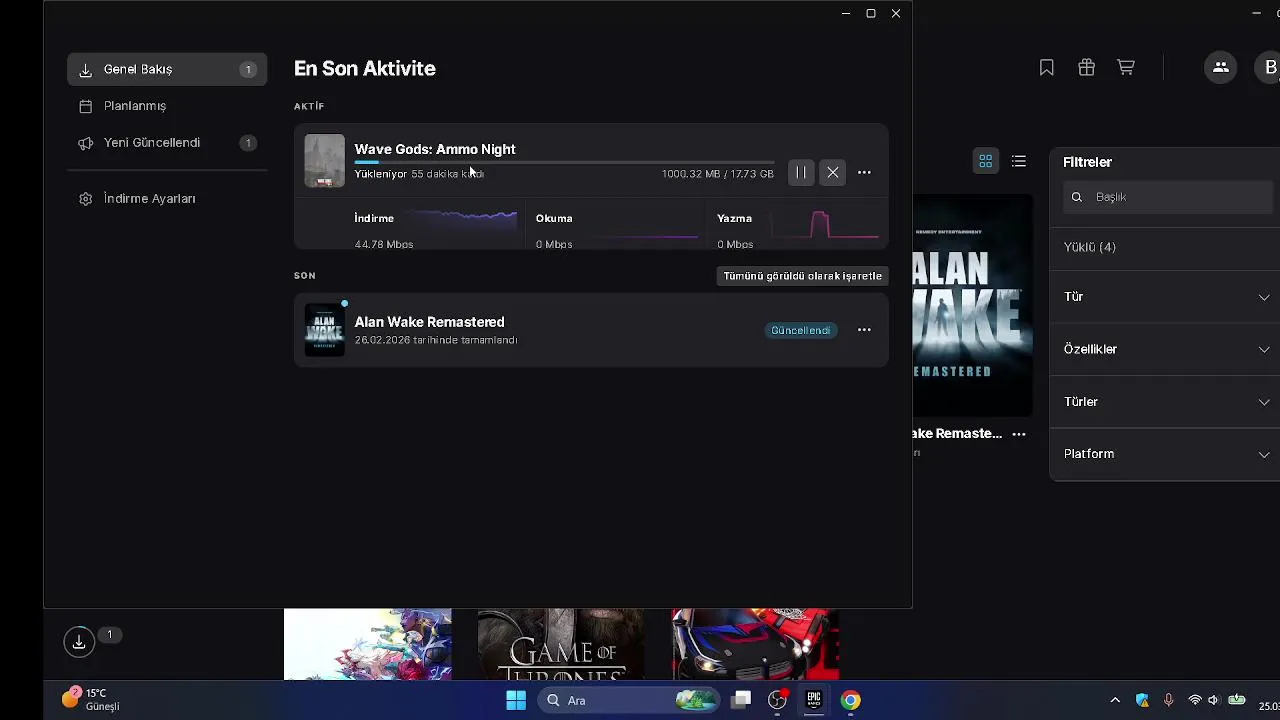
Task: Click the downloads icon at launcher bottom-left
Action: coord(79,642)
